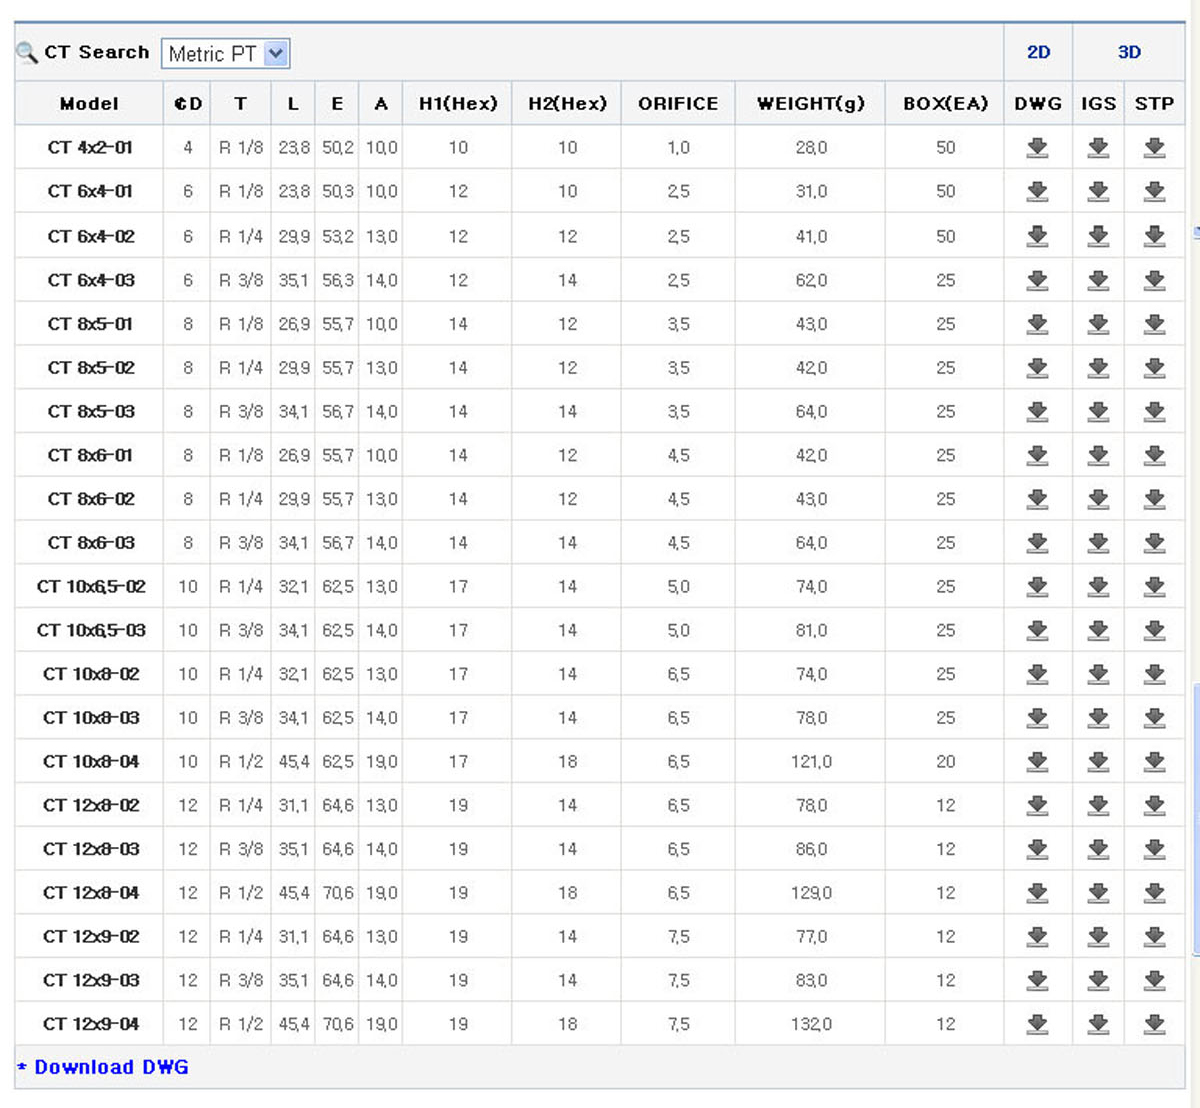Image resolution: width=1200 pixels, height=1108 pixels.
Task: Click thread size R 1/2 in CT 12x8-04 row
Action: [x=241, y=893]
